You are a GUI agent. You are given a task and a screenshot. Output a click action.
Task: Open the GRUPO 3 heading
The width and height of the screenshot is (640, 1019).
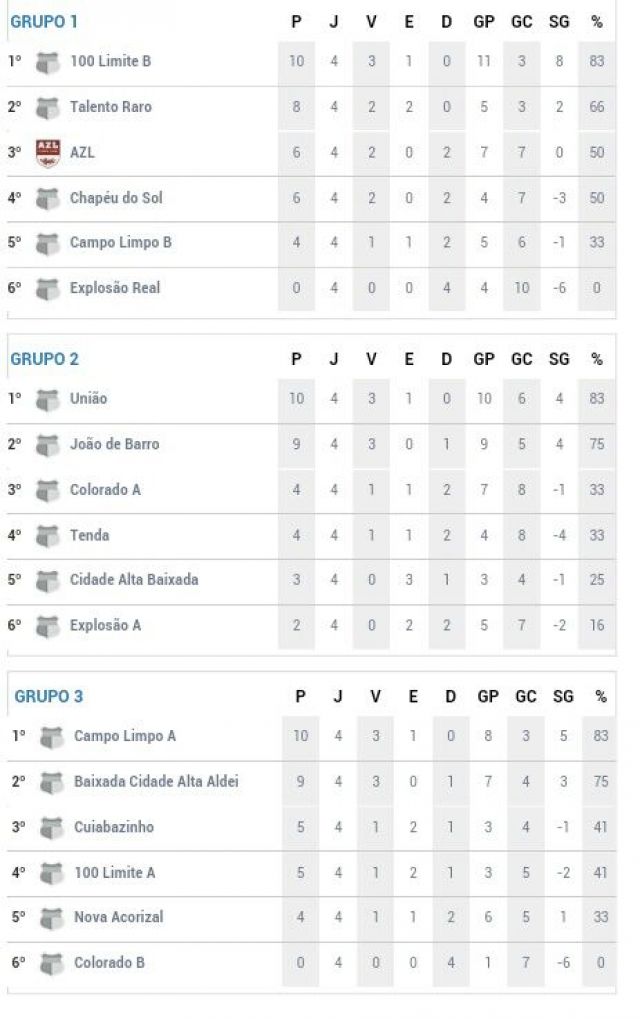(x=49, y=696)
